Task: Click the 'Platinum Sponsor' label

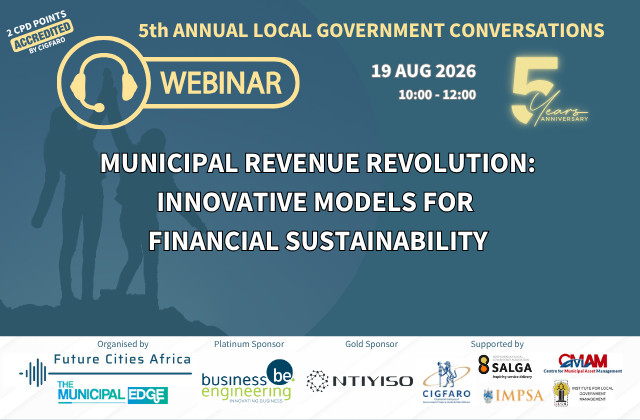Action: pos(249,344)
